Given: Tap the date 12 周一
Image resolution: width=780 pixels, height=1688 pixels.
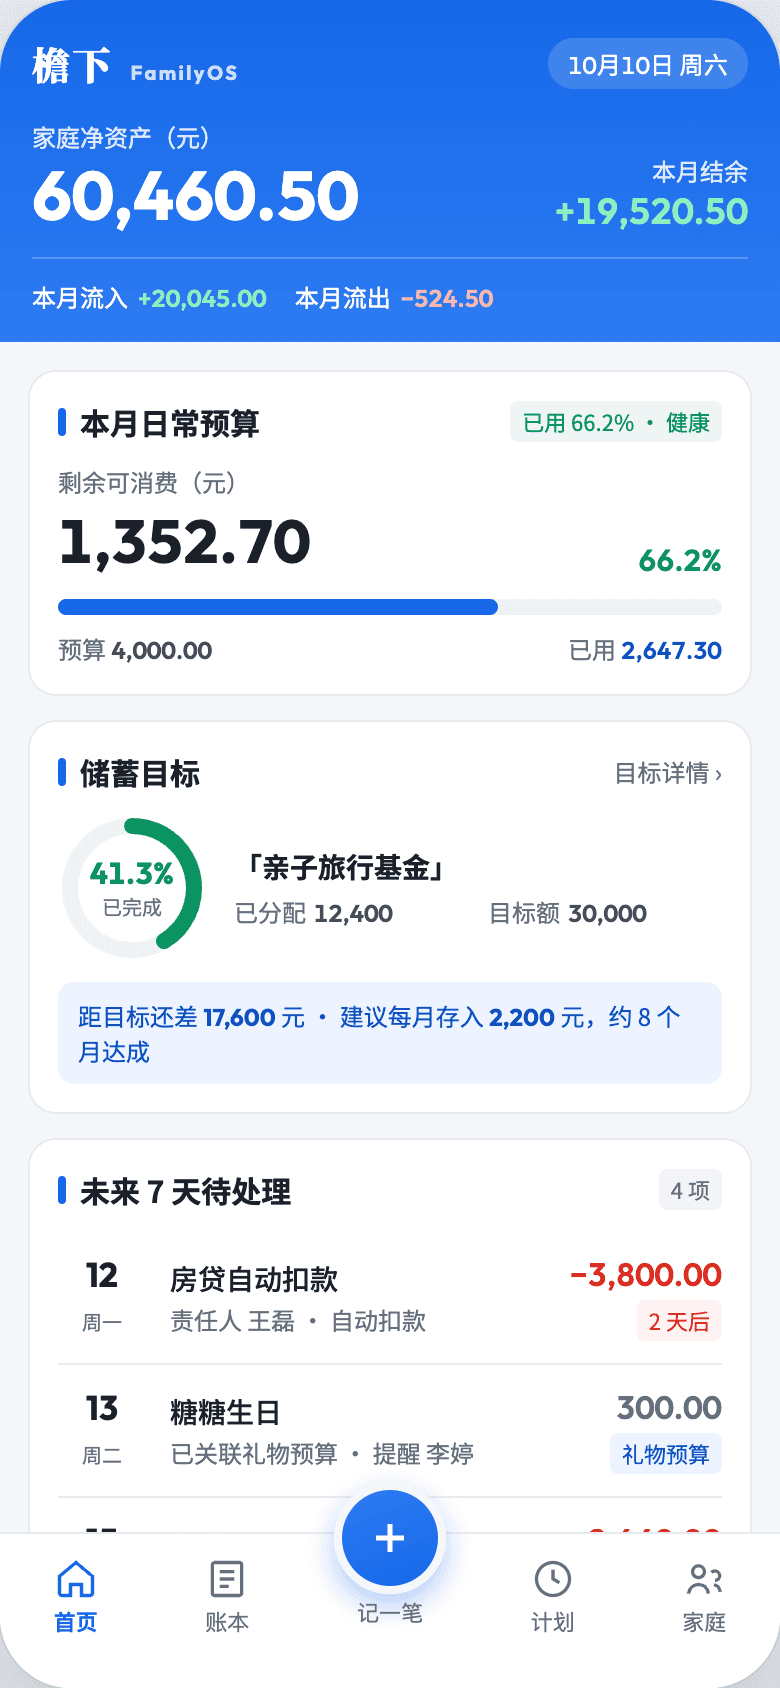Looking at the screenshot, I should pyautogui.click(x=102, y=1297).
